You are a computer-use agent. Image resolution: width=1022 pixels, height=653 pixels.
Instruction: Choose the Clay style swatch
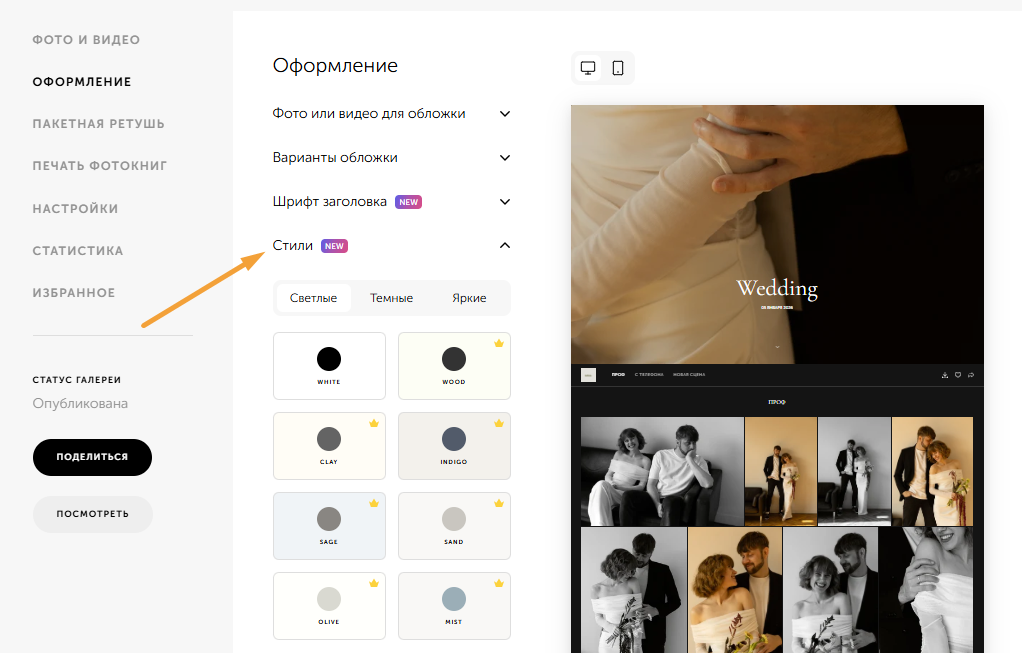point(329,446)
